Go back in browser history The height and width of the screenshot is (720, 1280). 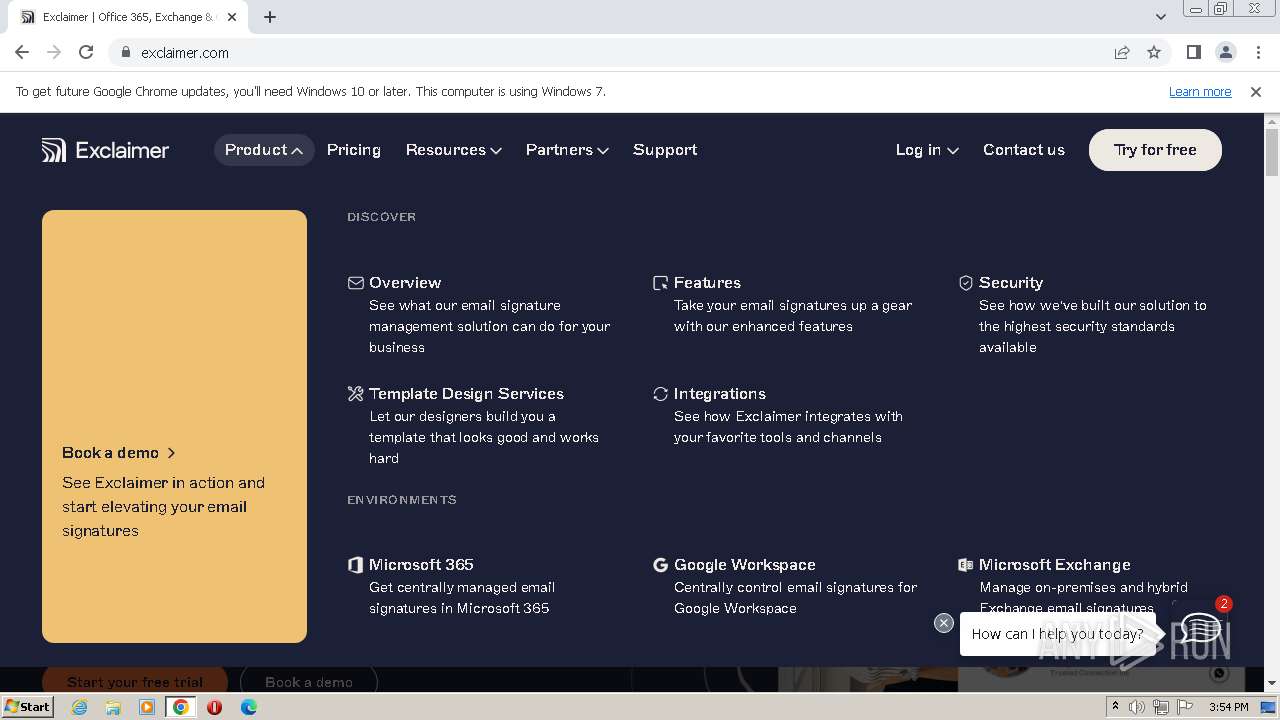[x=22, y=52]
